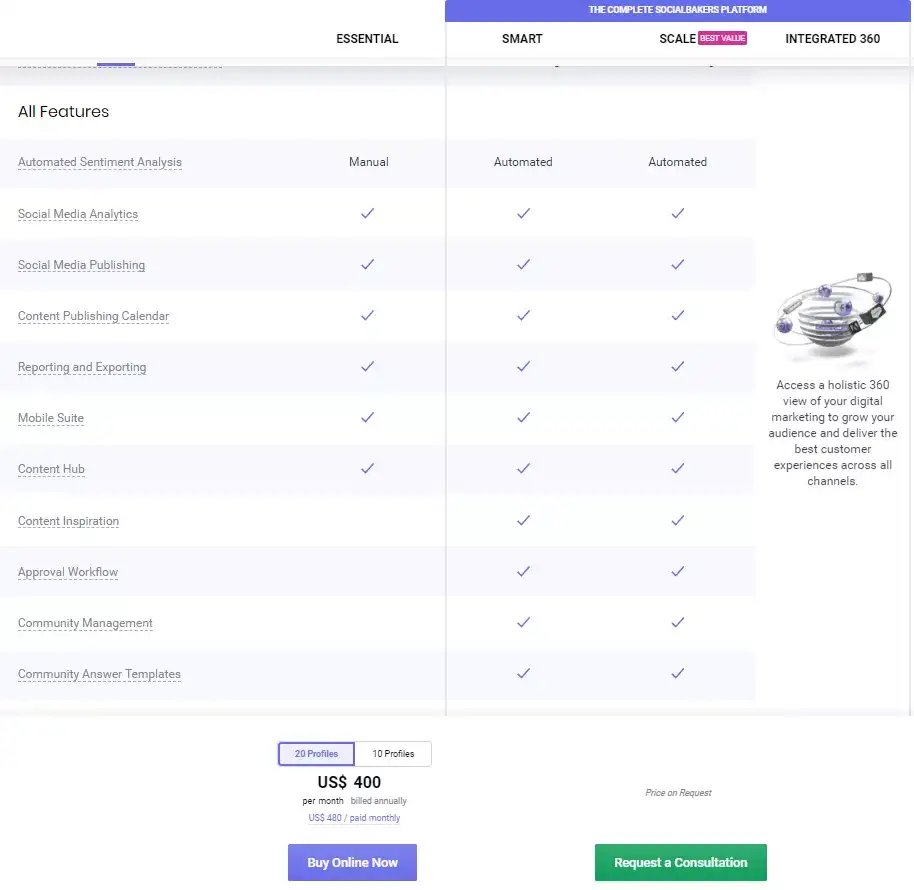The width and height of the screenshot is (914, 890).
Task: Click the Best Value badge
Action: click(x=722, y=39)
